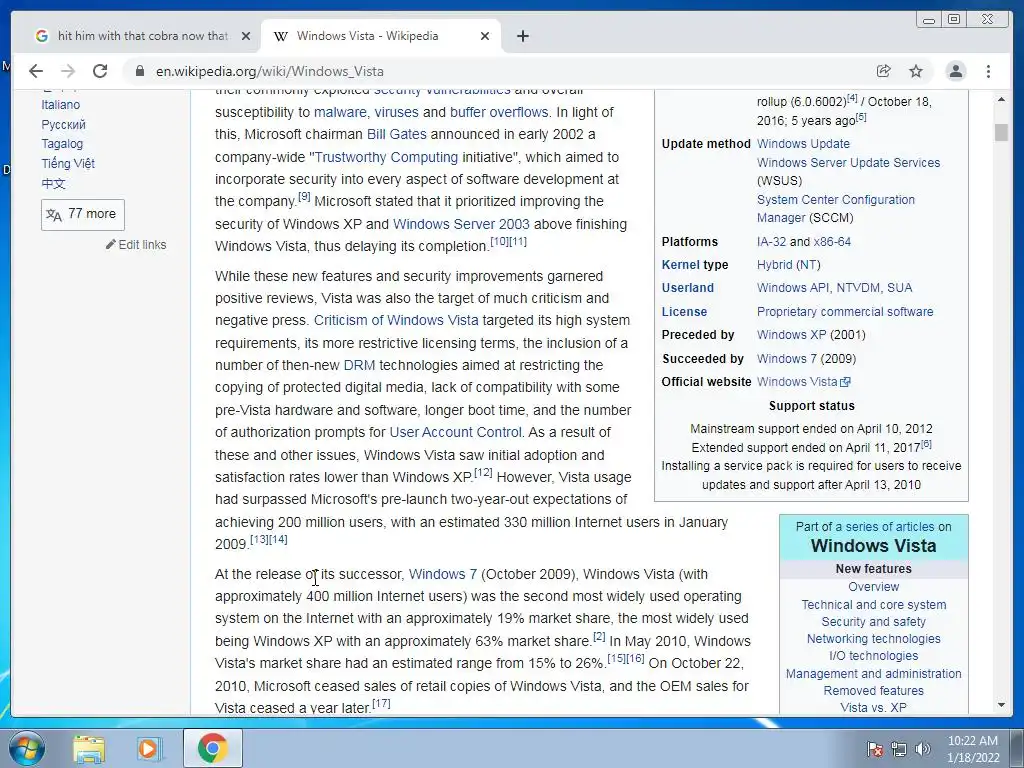
Task: Open Technical and core system link
Action: (x=874, y=605)
